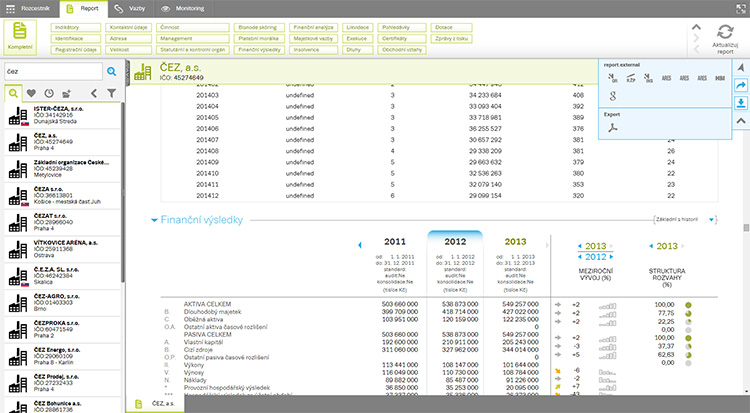Open the filter funnel icon
The height and width of the screenshot is (413, 750).
coord(111,93)
